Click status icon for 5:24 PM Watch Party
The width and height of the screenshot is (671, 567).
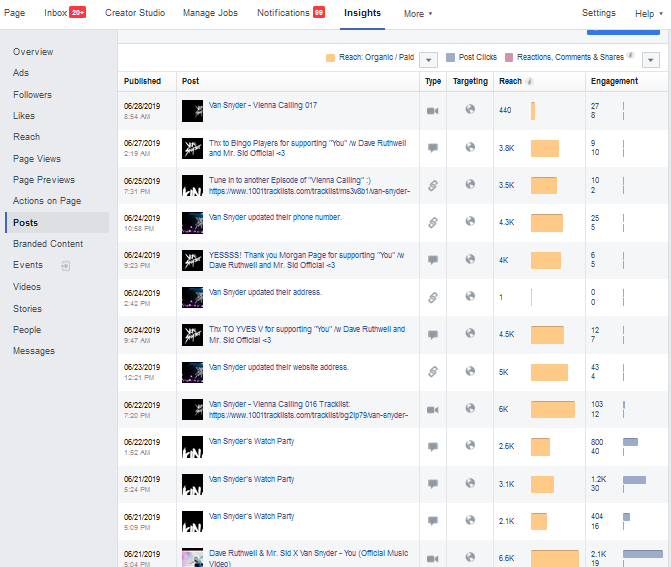click(x=433, y=484)
